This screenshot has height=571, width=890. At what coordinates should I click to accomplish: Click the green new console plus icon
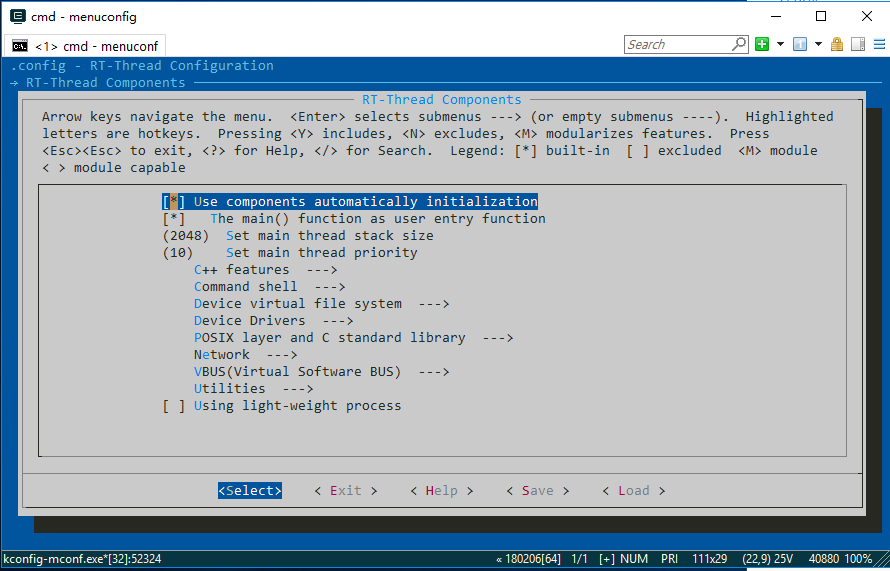[x=762, y=44]
